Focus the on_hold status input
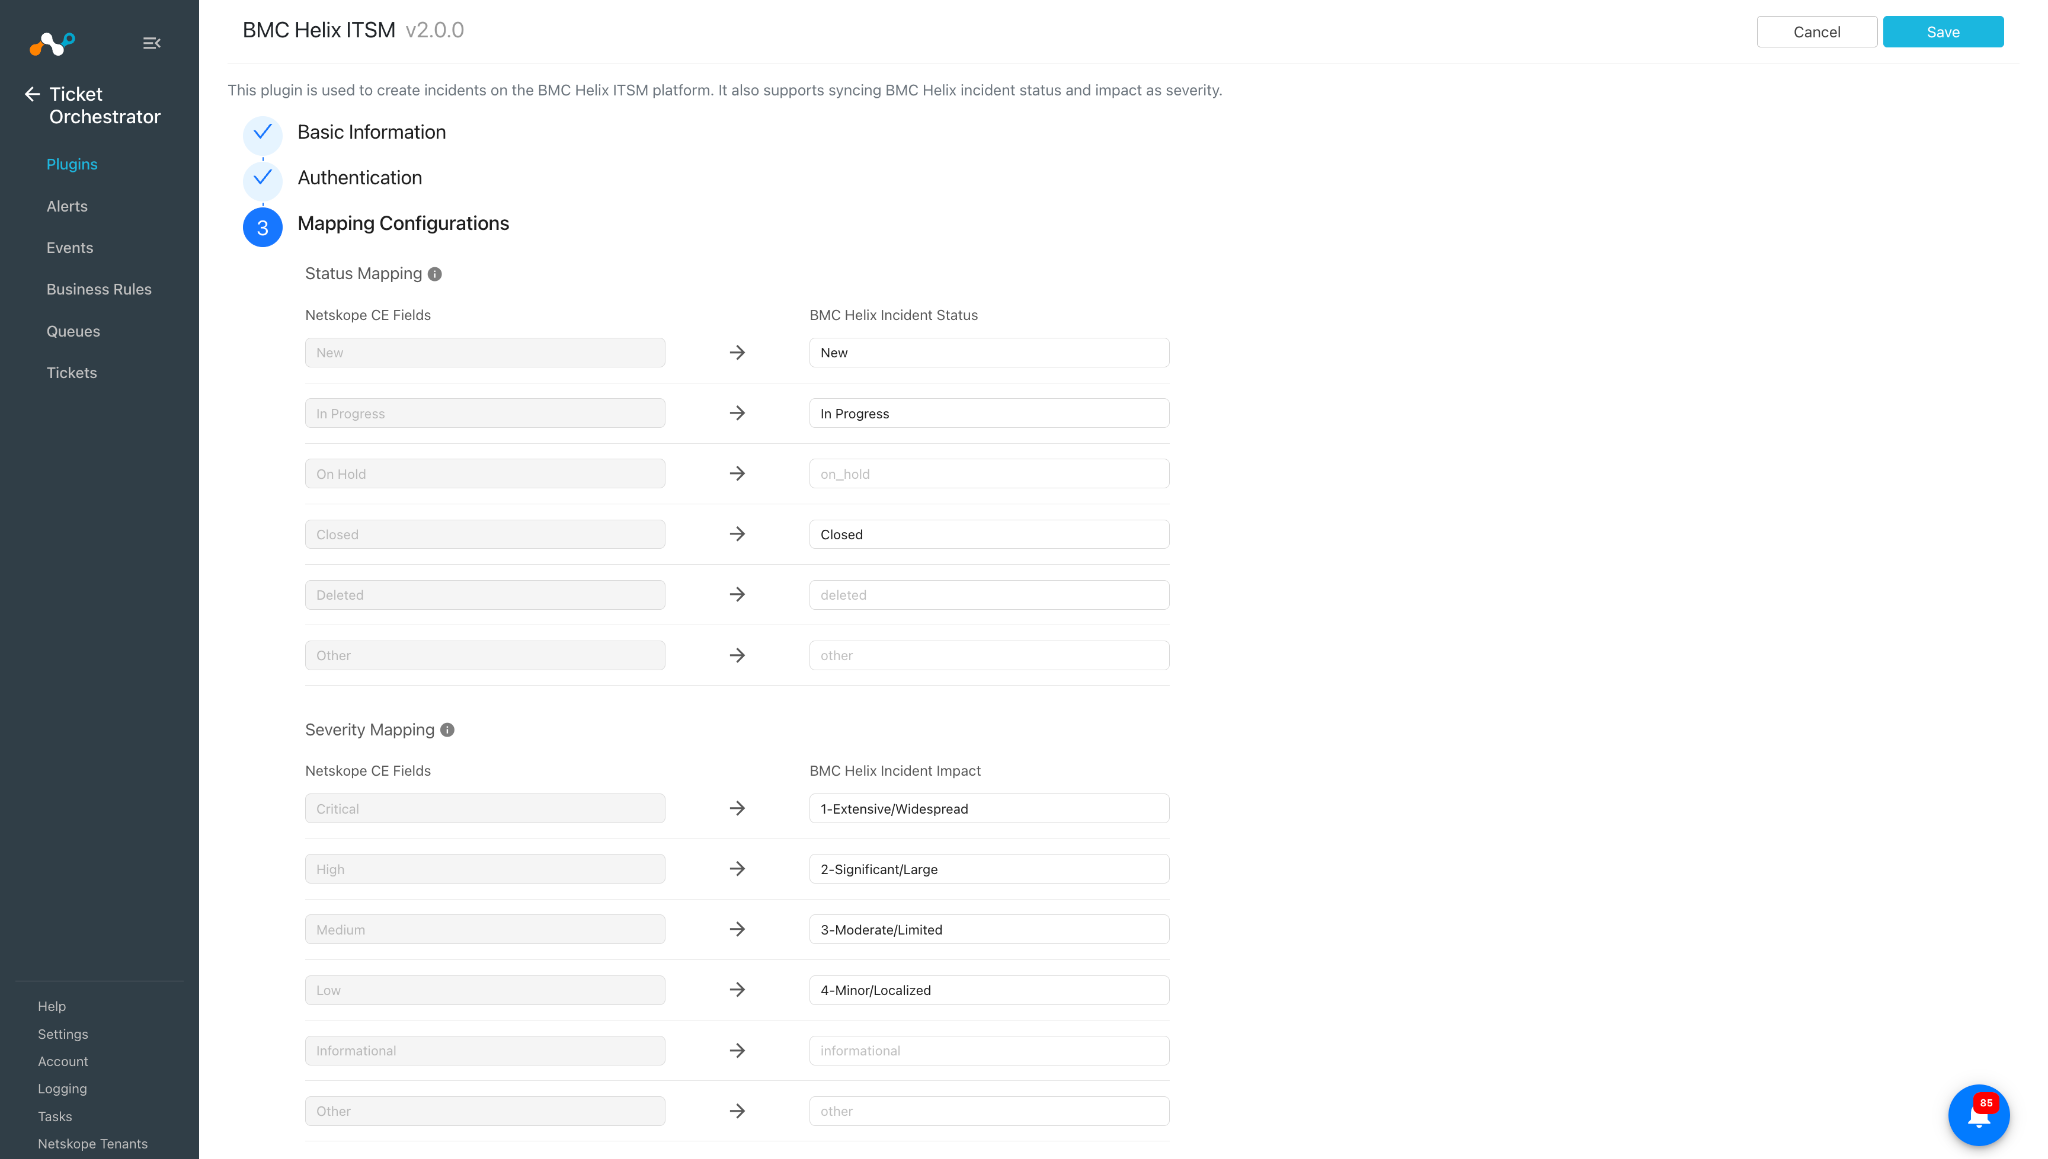The width and height of the screenshot is (2048, 1159). (989, 474)
